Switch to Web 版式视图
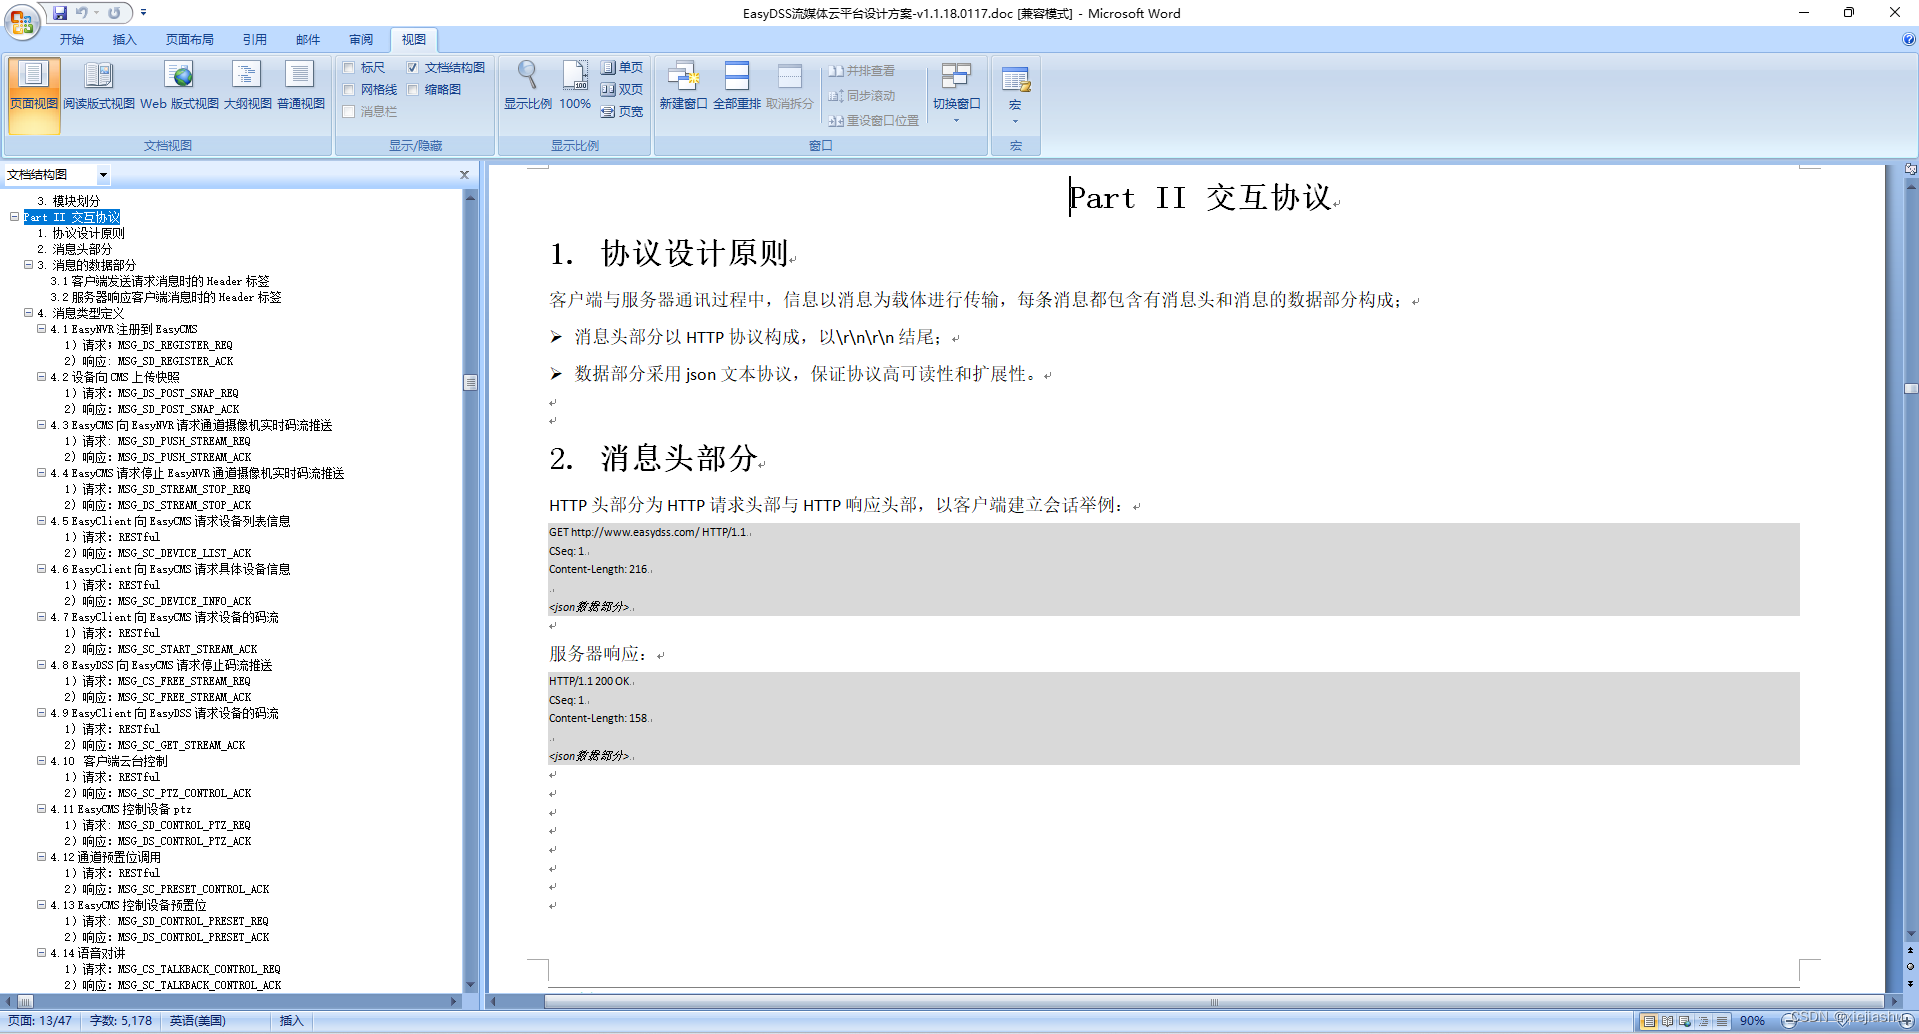 (179, 85)
